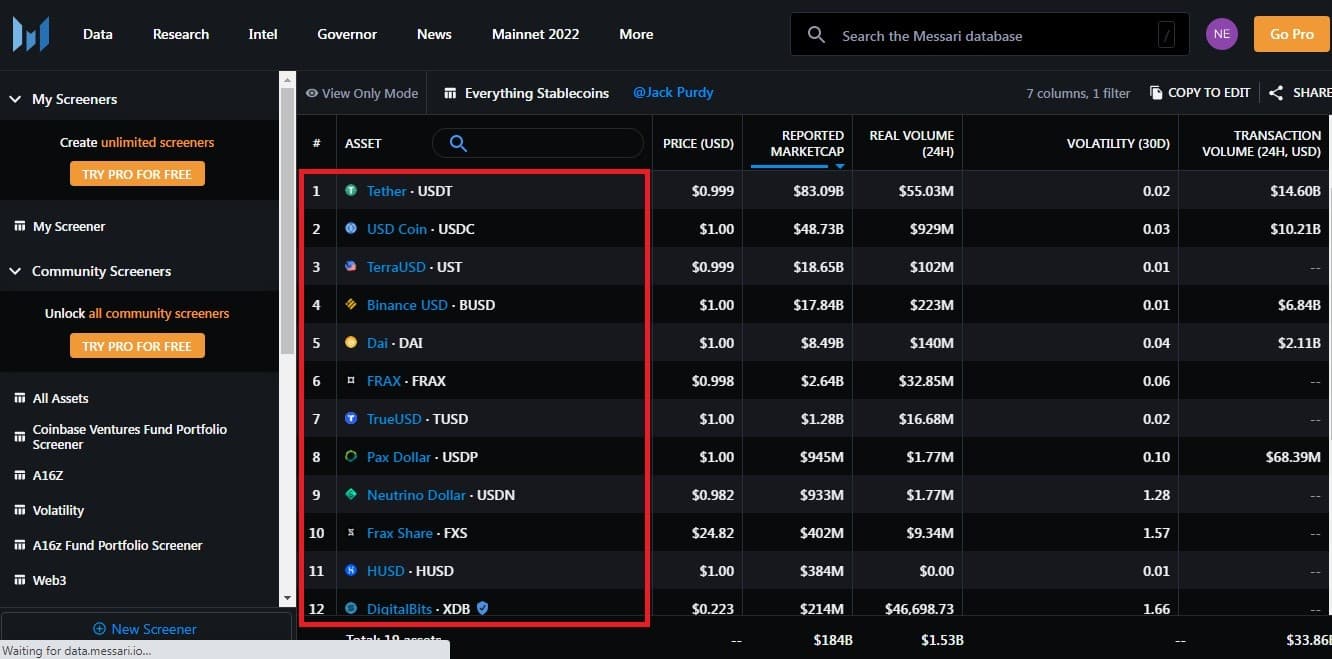This screenshot has height=659, width=1332.
Task: Click the search magnifier icon in top bar
Action: click(x=816, y=35)
